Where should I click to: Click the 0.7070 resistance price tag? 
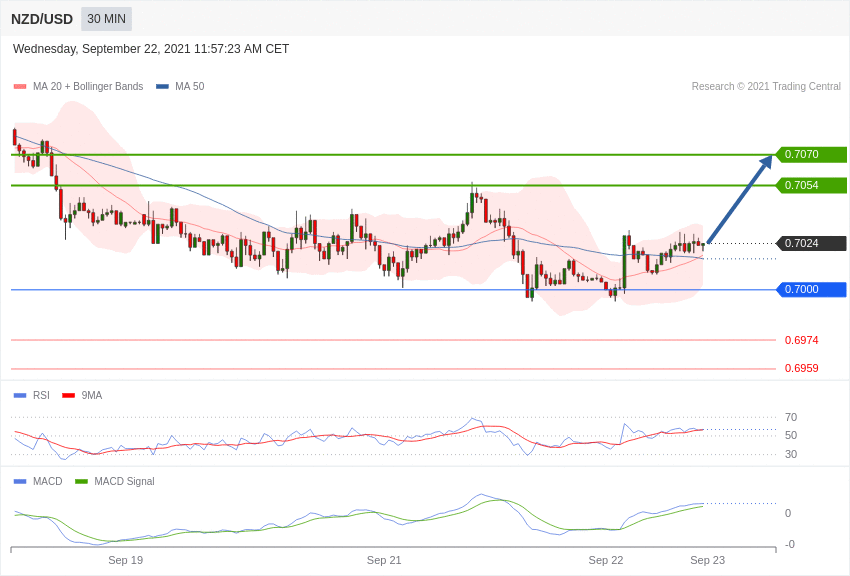coord(812,154)
